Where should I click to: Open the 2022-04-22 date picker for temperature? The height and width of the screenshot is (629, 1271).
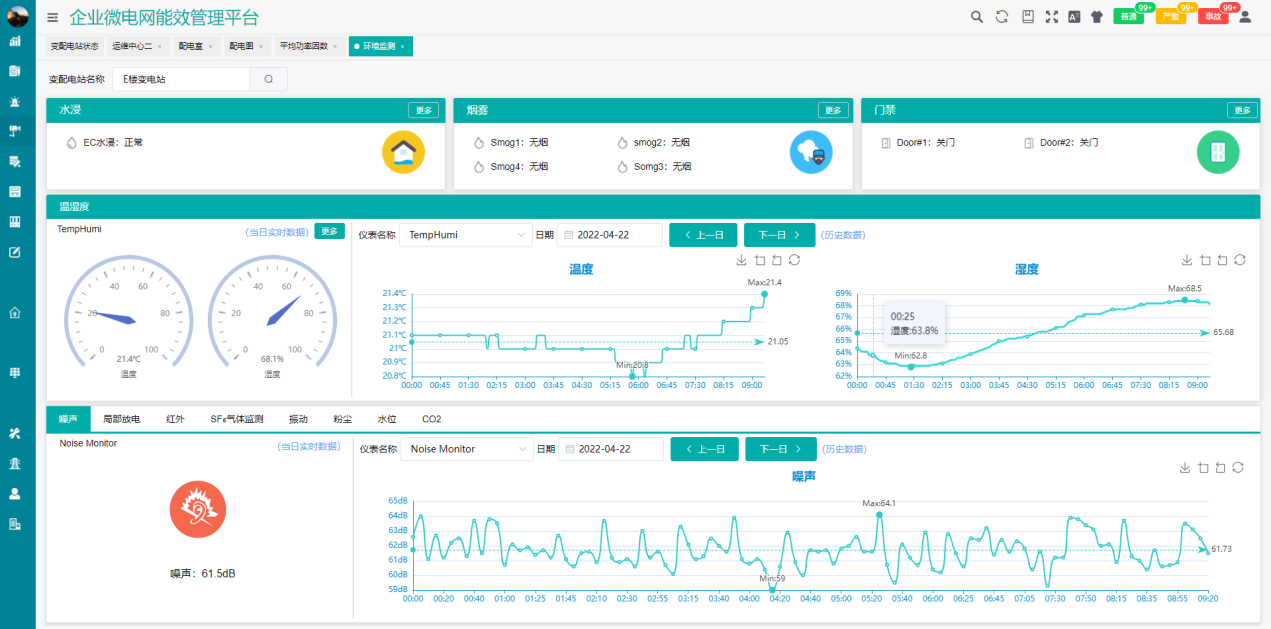click(610, 235)
